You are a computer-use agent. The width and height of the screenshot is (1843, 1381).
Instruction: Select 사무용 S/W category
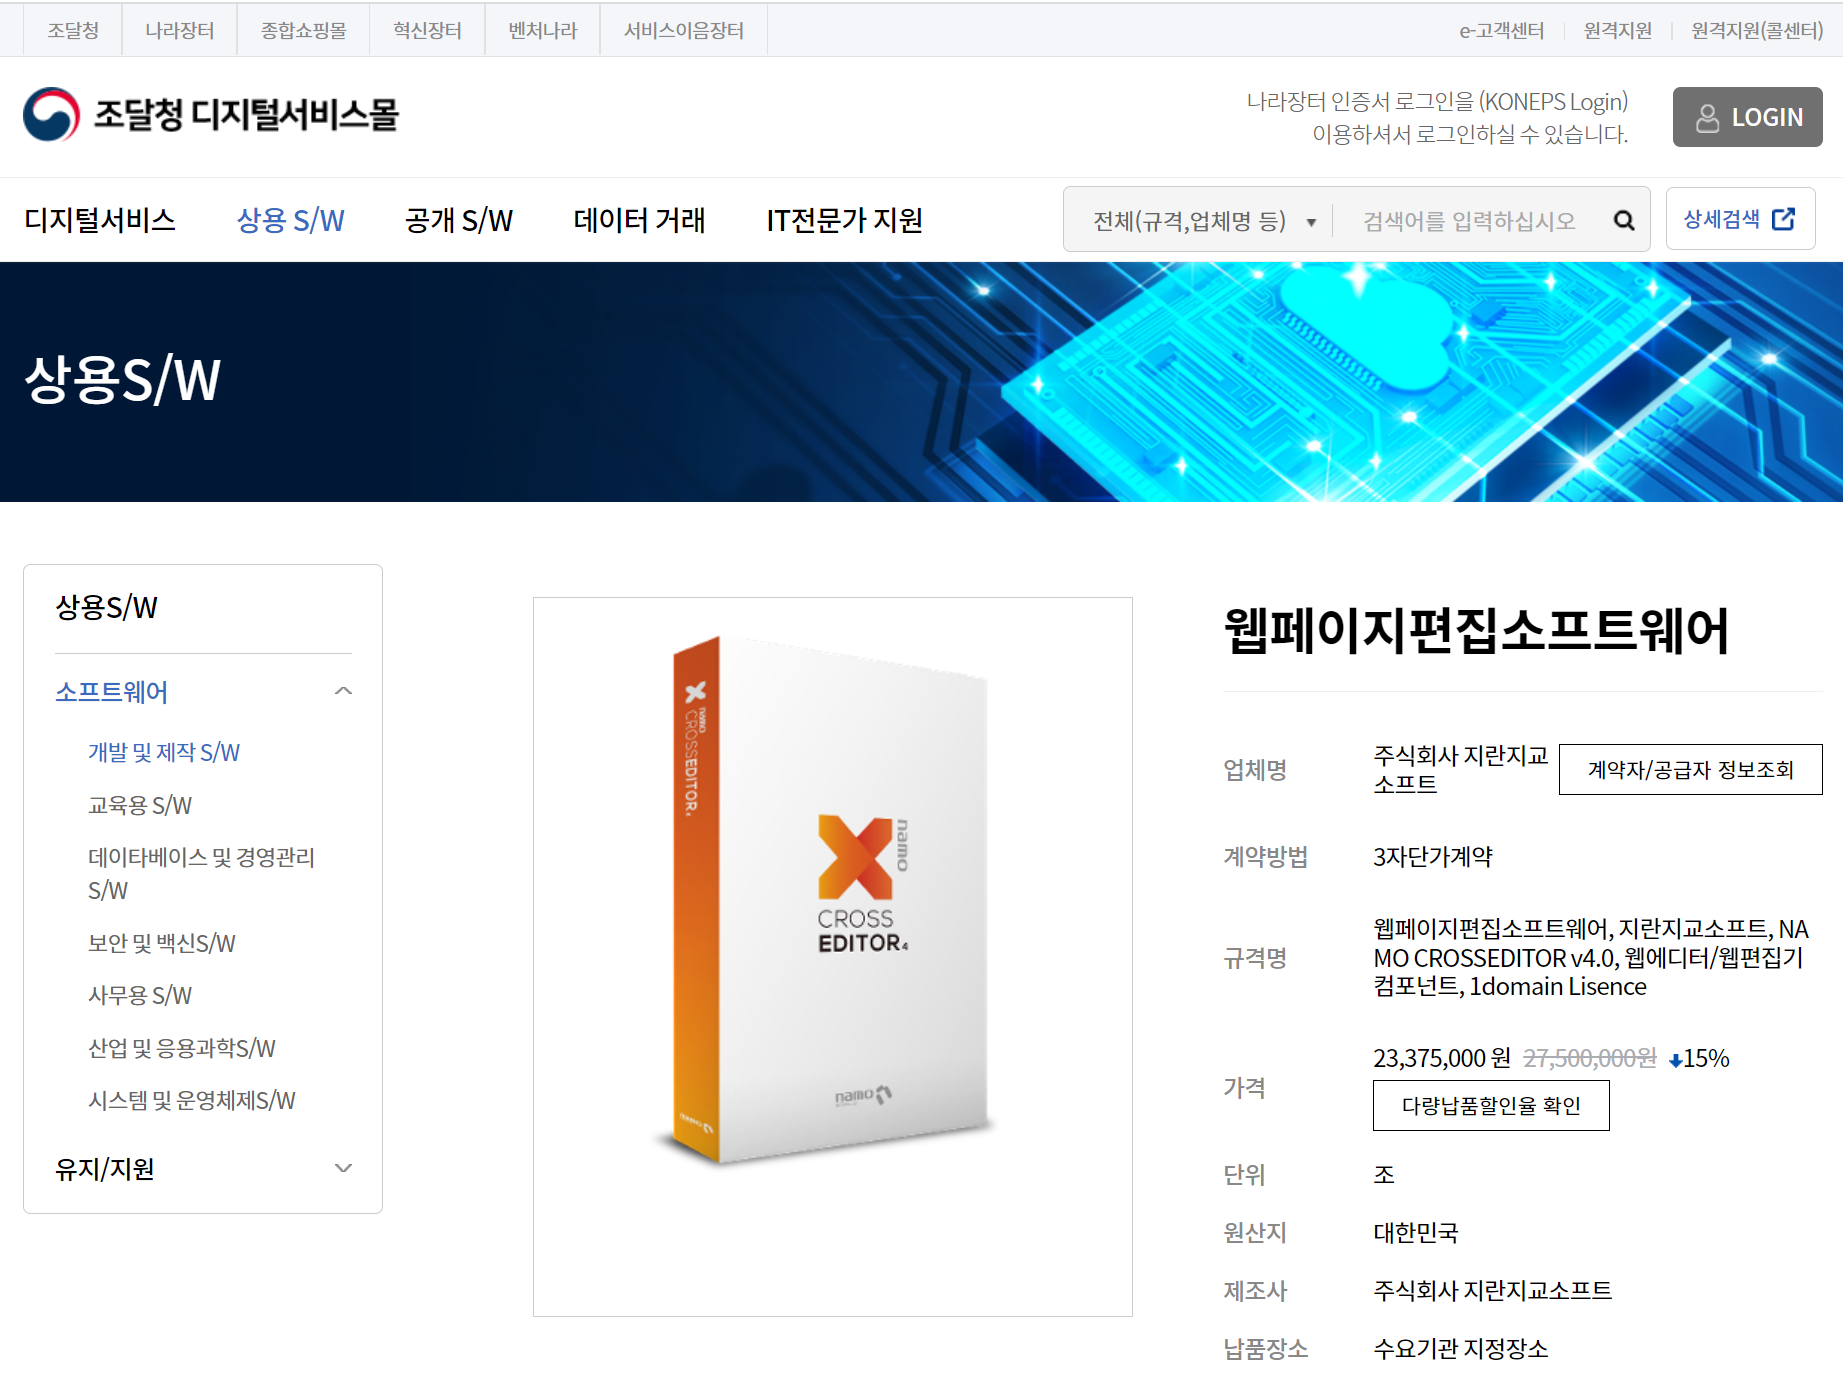[x=140, y=995]
